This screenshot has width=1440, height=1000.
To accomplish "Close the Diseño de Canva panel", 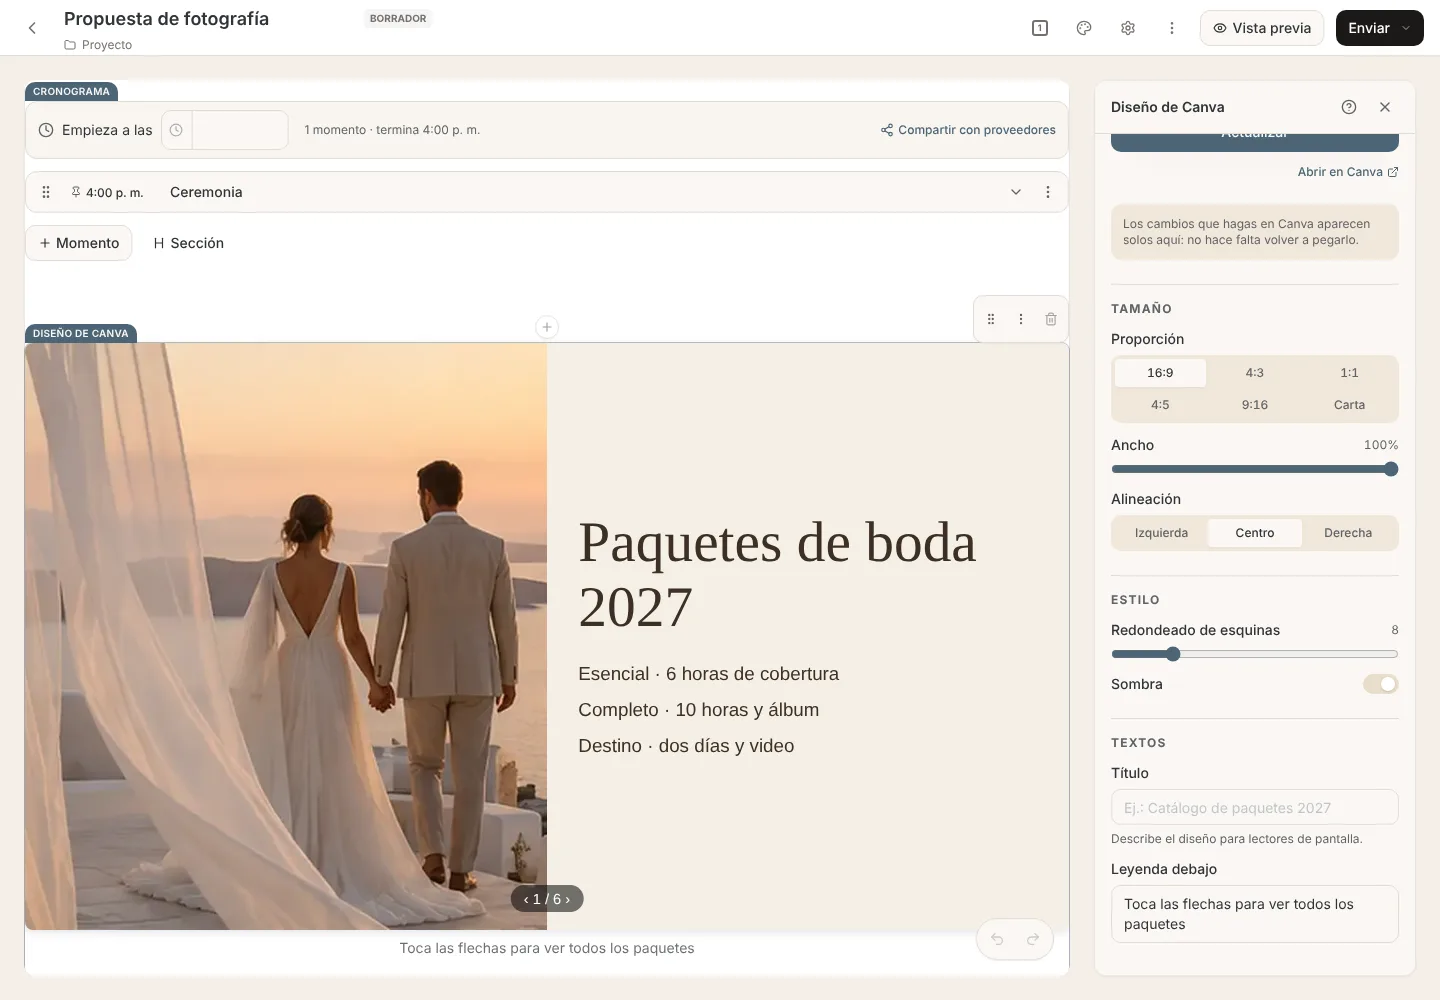I will (1385, 107).
